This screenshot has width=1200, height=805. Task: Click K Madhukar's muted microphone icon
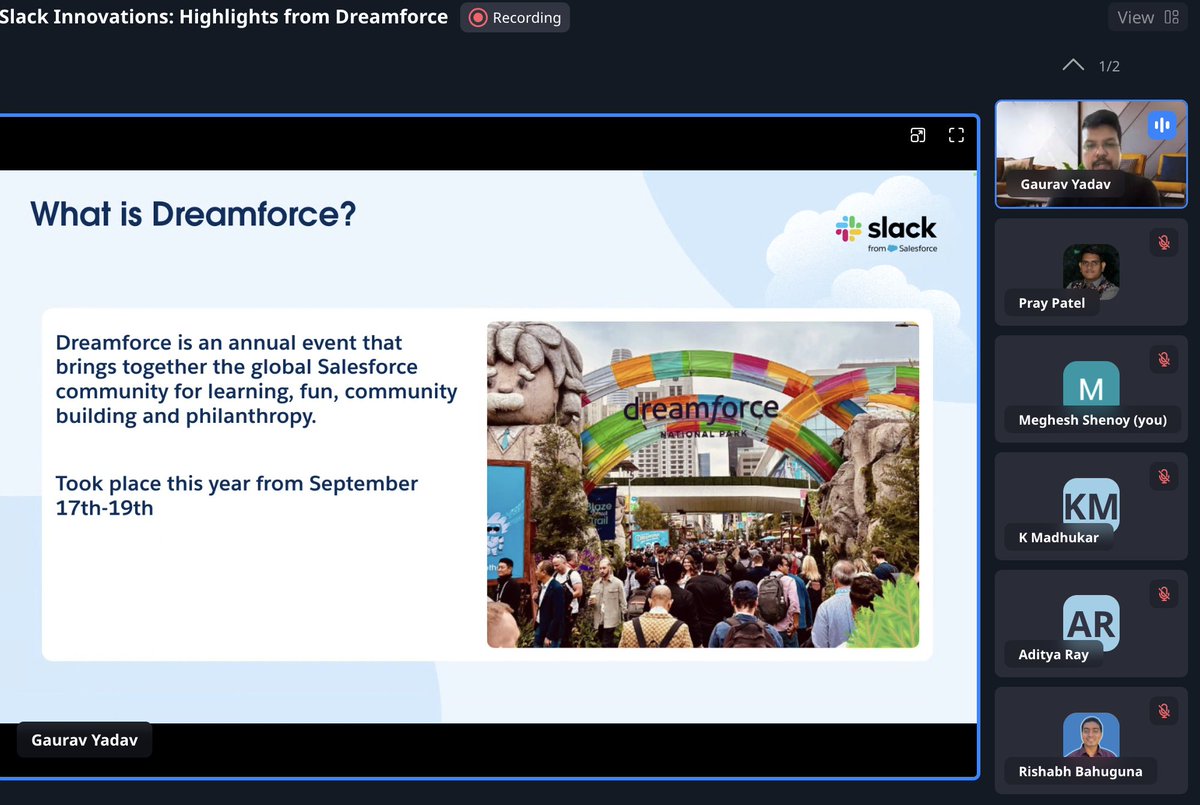click(x=1163, y=476)
